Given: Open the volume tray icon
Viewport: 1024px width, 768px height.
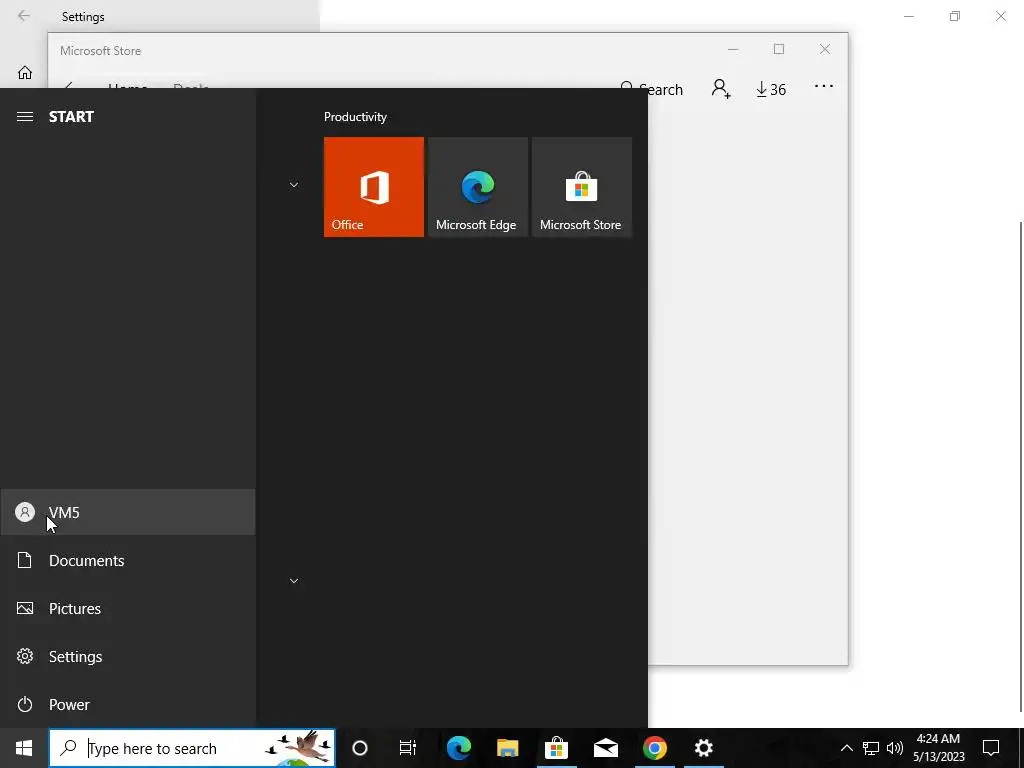Looking at the screenshot, I should tap(895, 748).
